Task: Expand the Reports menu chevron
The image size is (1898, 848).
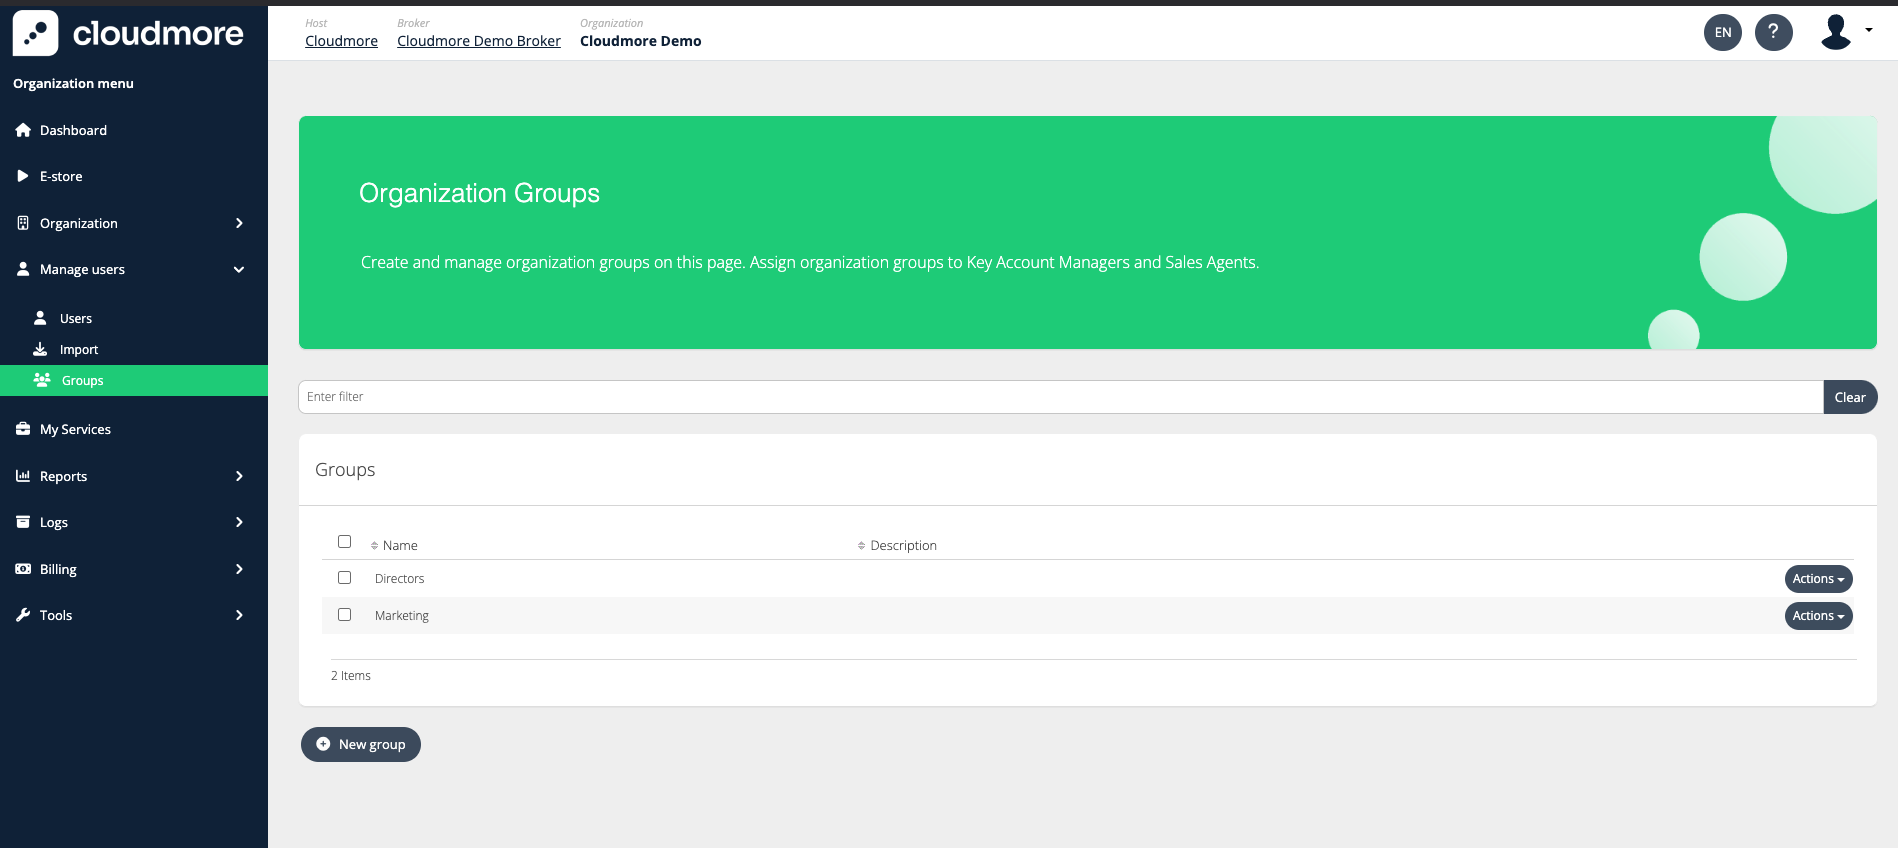Action: click(239, 476)
